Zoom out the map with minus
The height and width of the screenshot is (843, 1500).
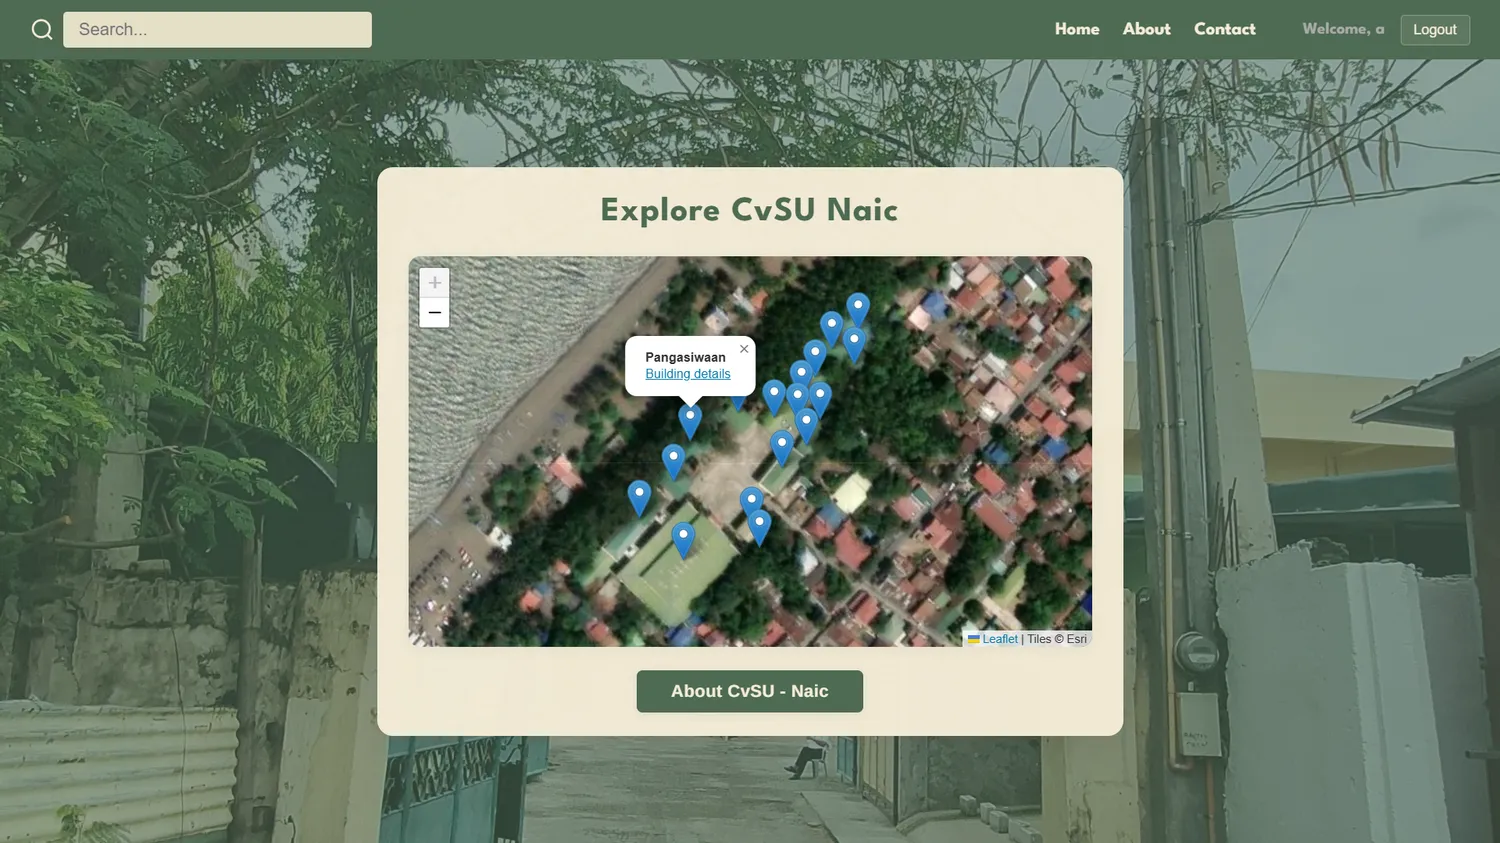pyautogui.click(x=434, y=313)
